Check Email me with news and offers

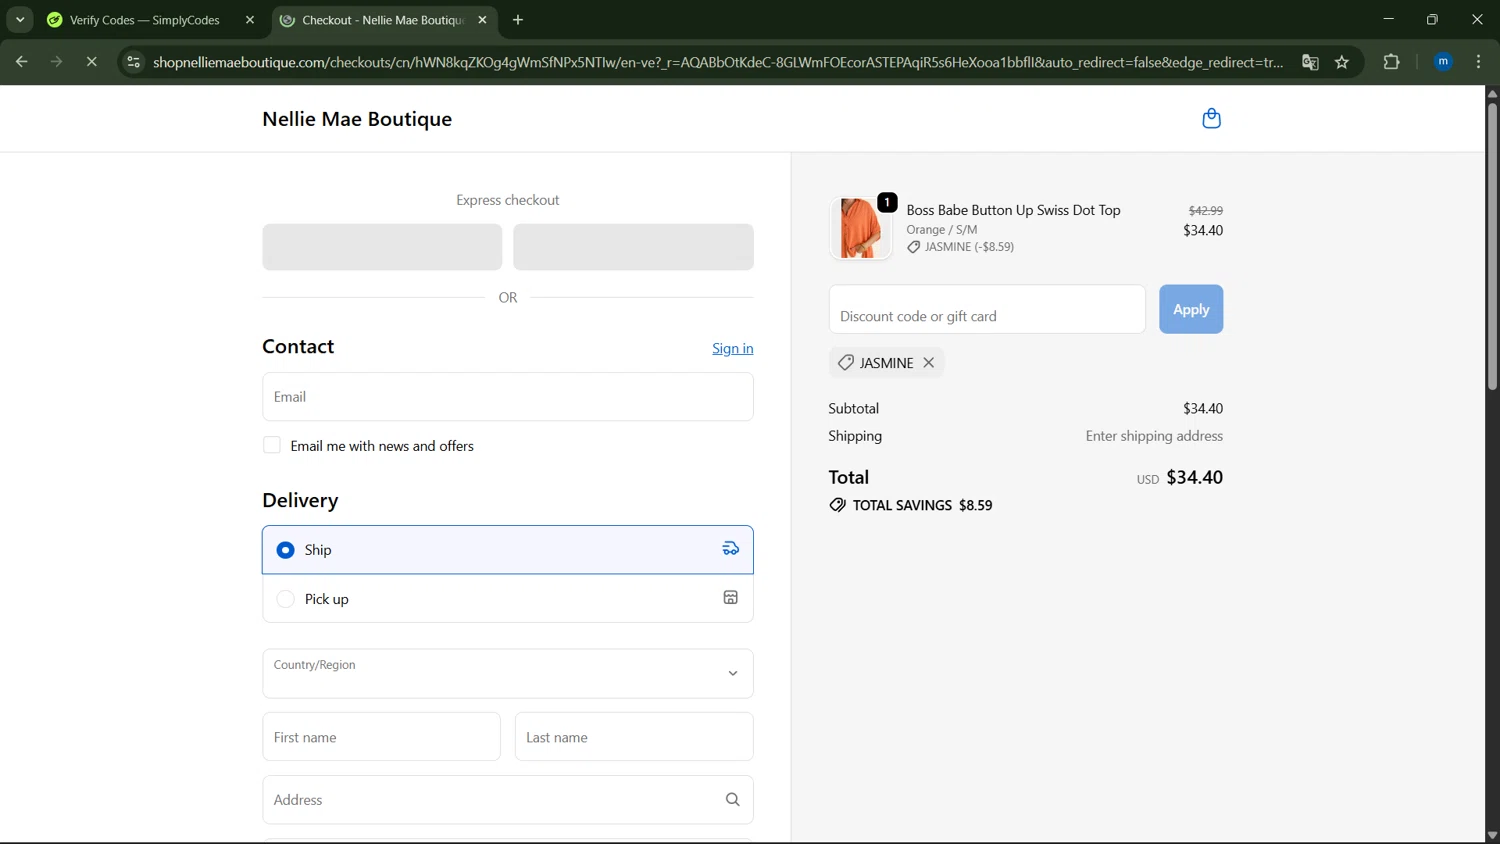(272, 445)
